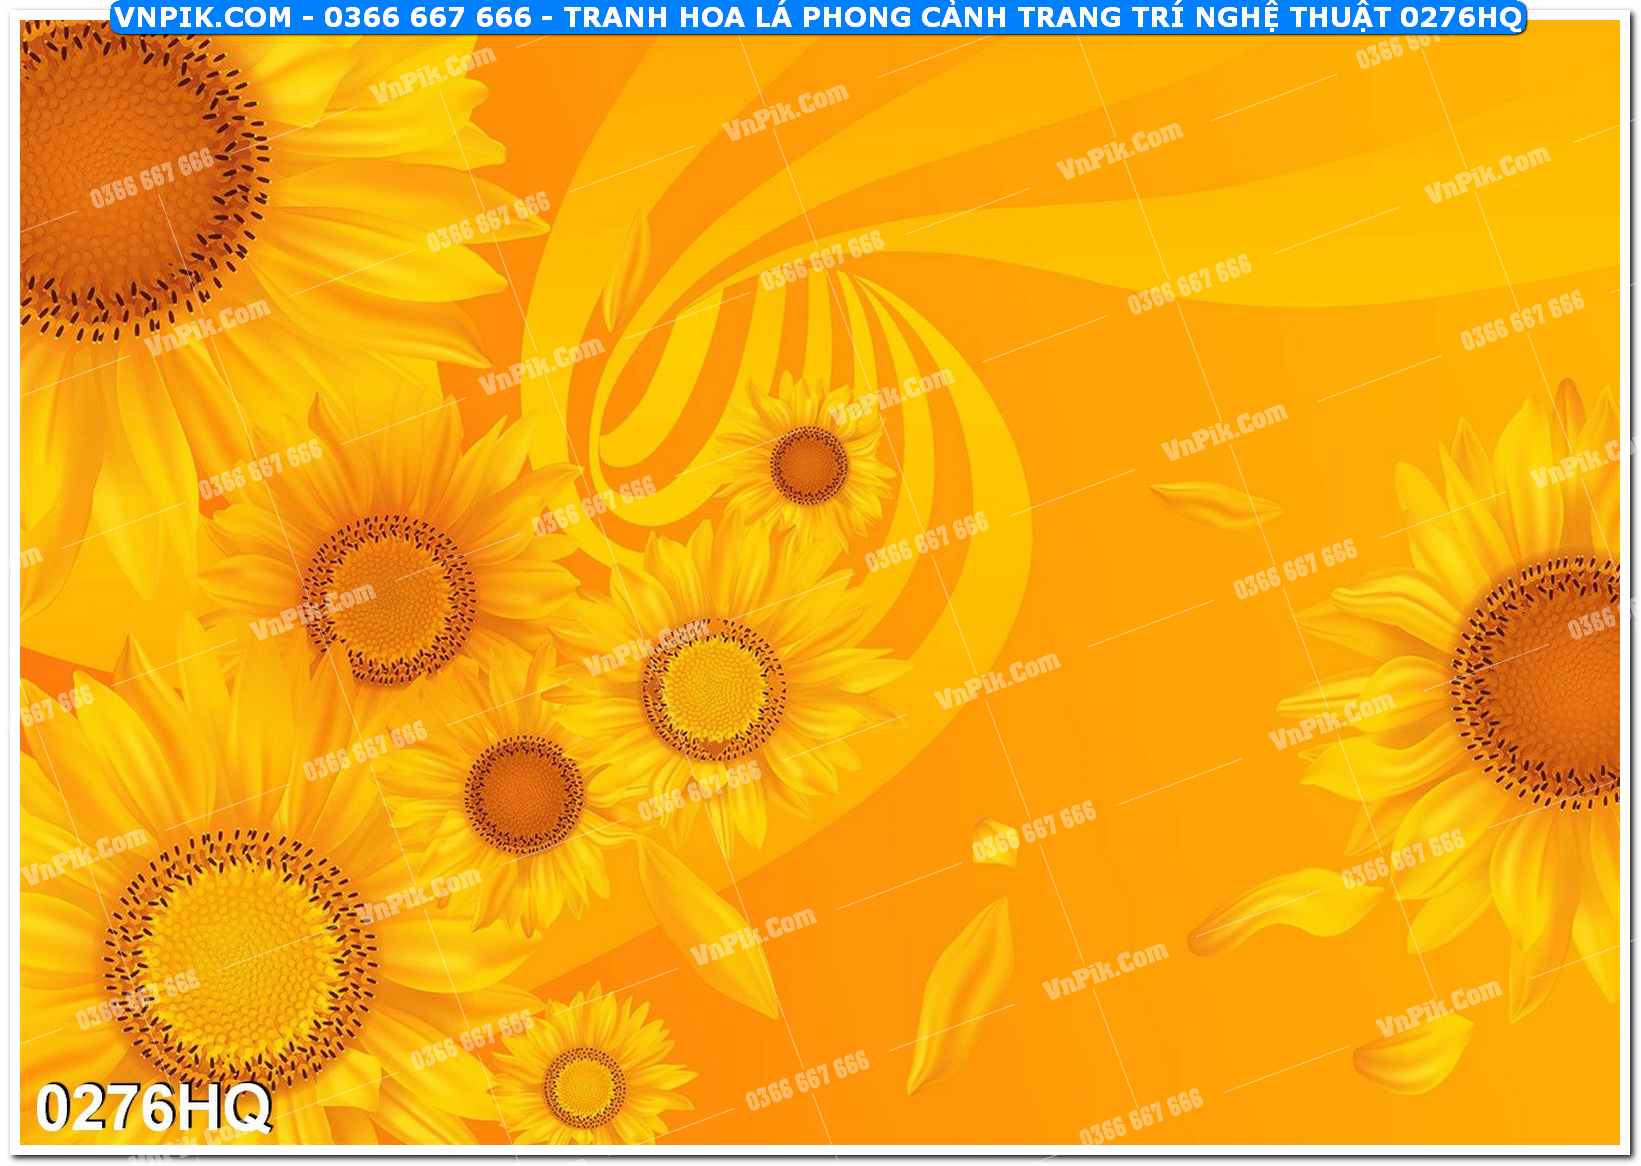Viewport: 1641px width, 1166px height.
Task: Click the fallen petal in the bottom-right corner
Action: point(1411,1046)
